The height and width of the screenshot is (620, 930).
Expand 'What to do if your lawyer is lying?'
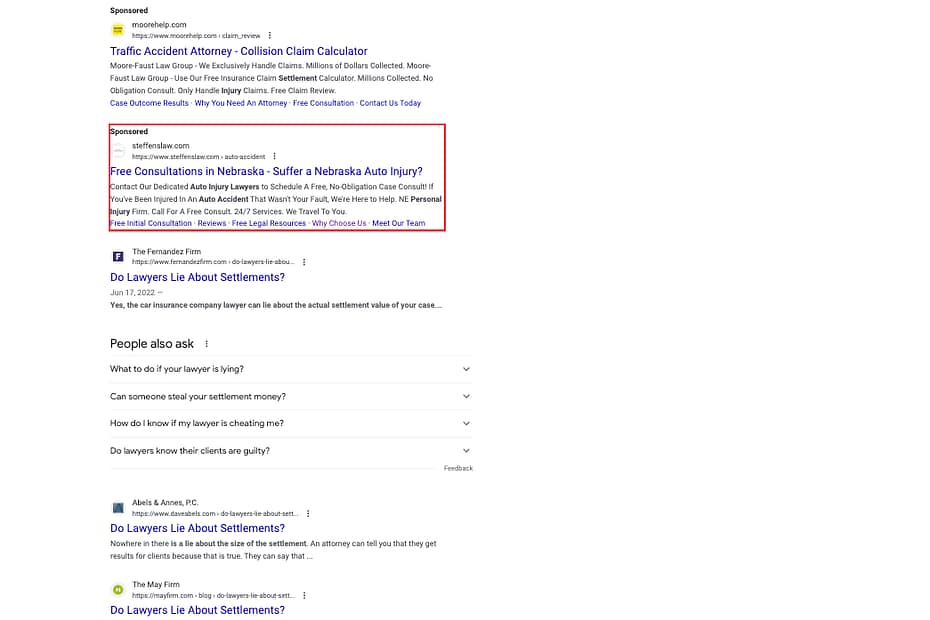(291, 369)
